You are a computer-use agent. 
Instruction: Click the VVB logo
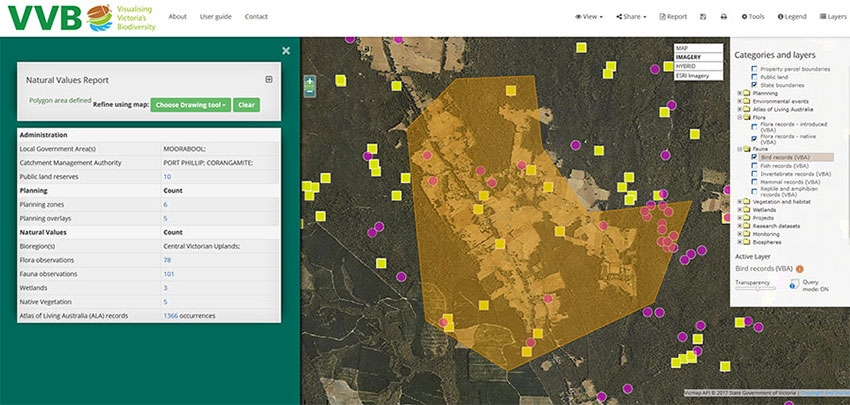pos(81,17)
